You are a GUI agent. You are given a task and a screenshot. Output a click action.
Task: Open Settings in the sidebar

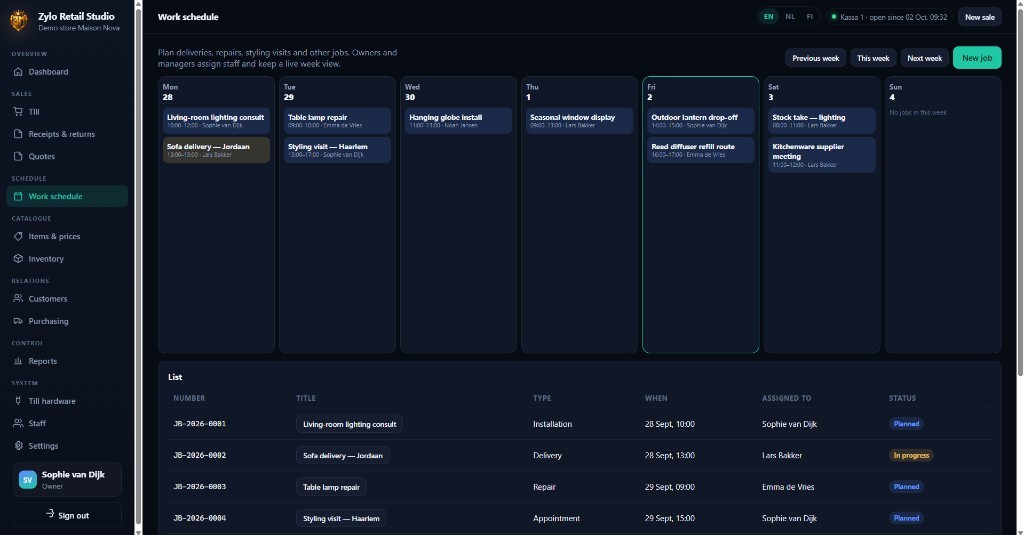(x=67, y=446)
